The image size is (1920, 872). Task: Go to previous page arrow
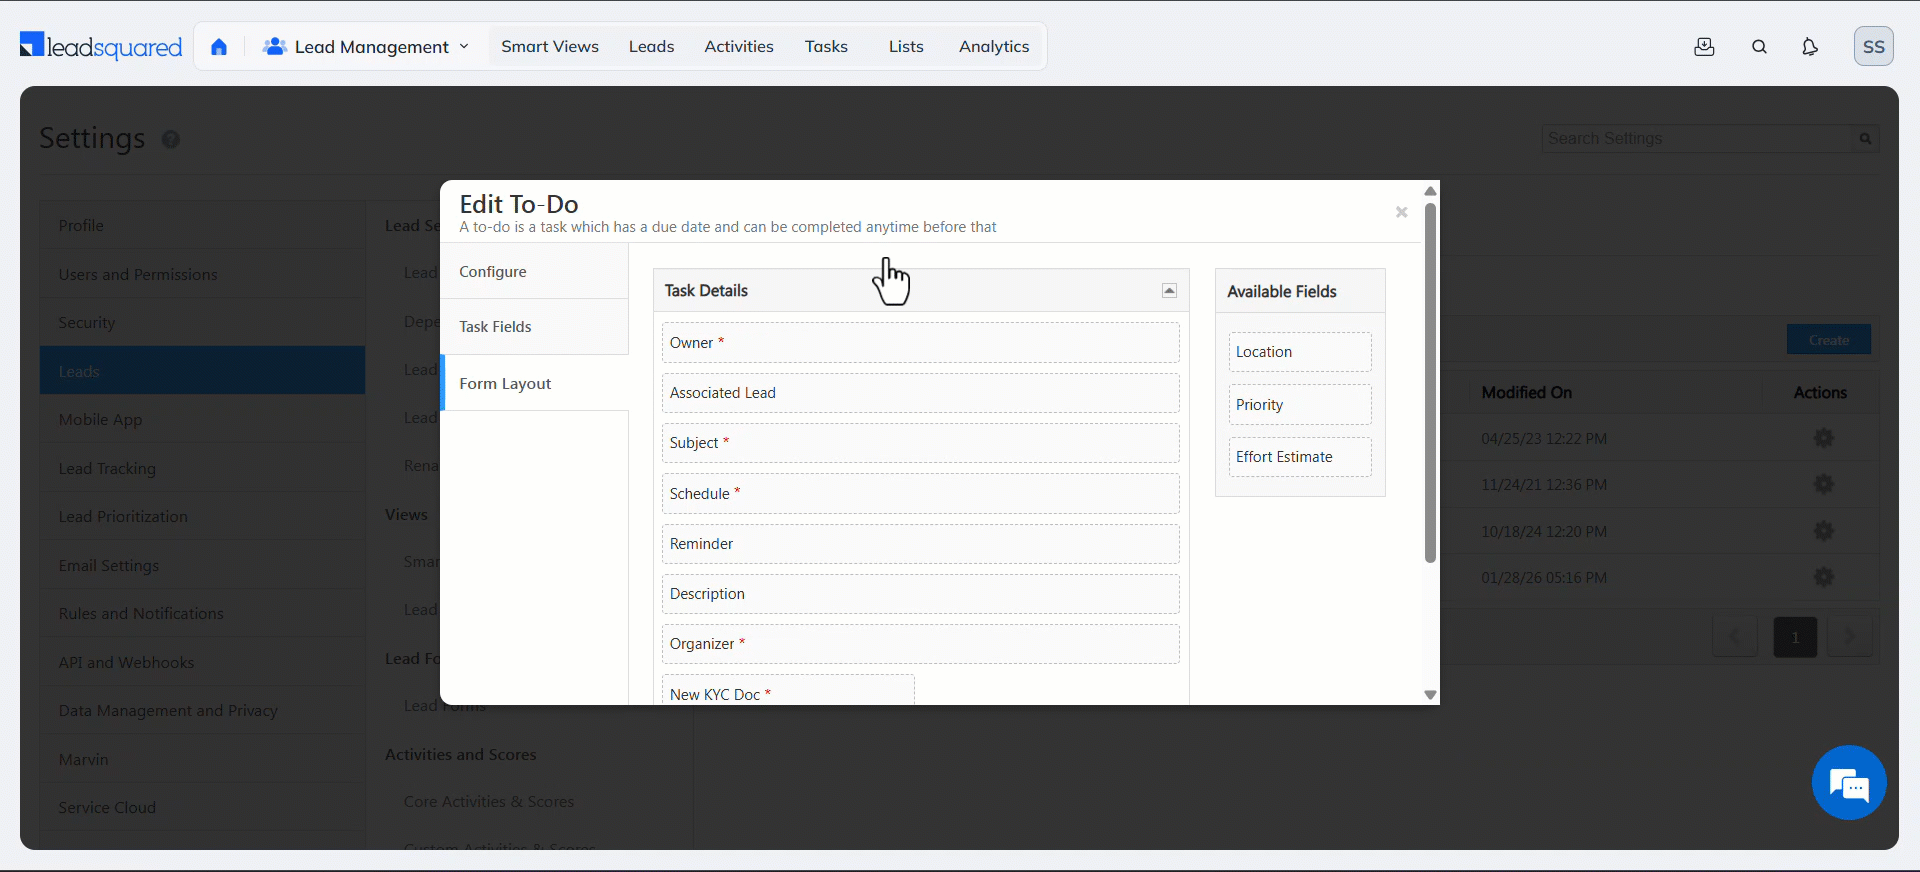pos(1735,637)
